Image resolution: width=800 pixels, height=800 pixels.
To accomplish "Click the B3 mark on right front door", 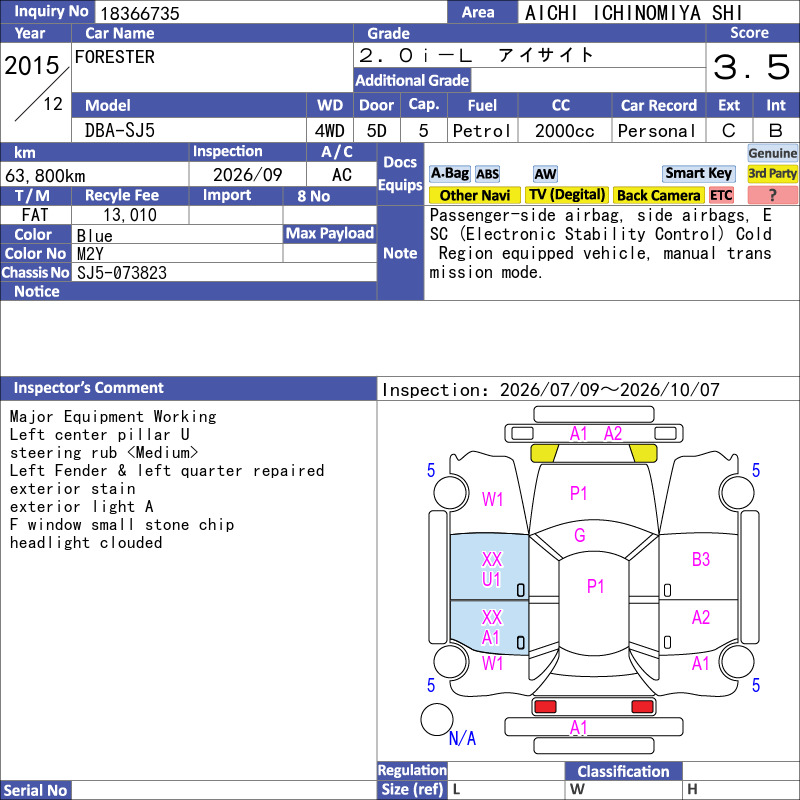I will pyautogui.click(x=701, y=559).
